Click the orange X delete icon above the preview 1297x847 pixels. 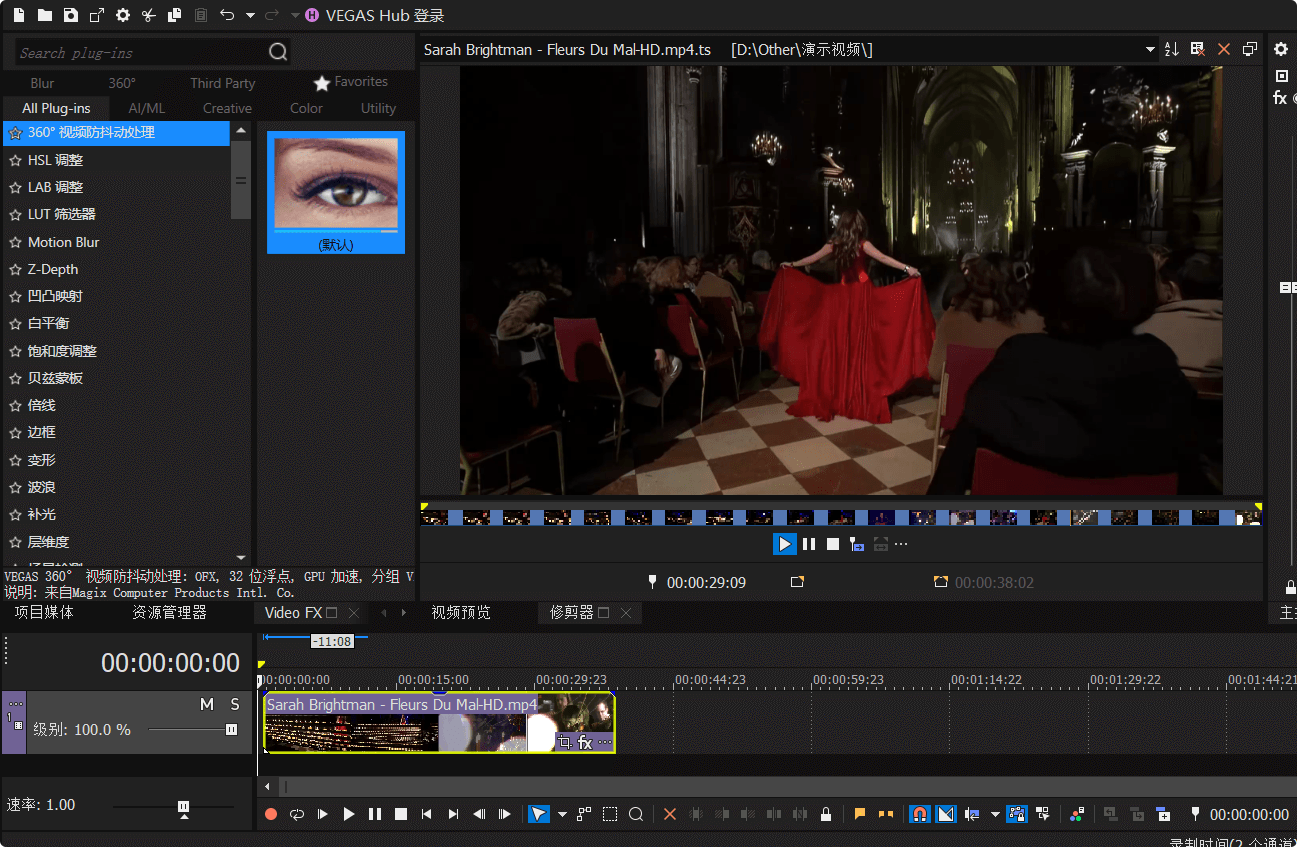1224,48
